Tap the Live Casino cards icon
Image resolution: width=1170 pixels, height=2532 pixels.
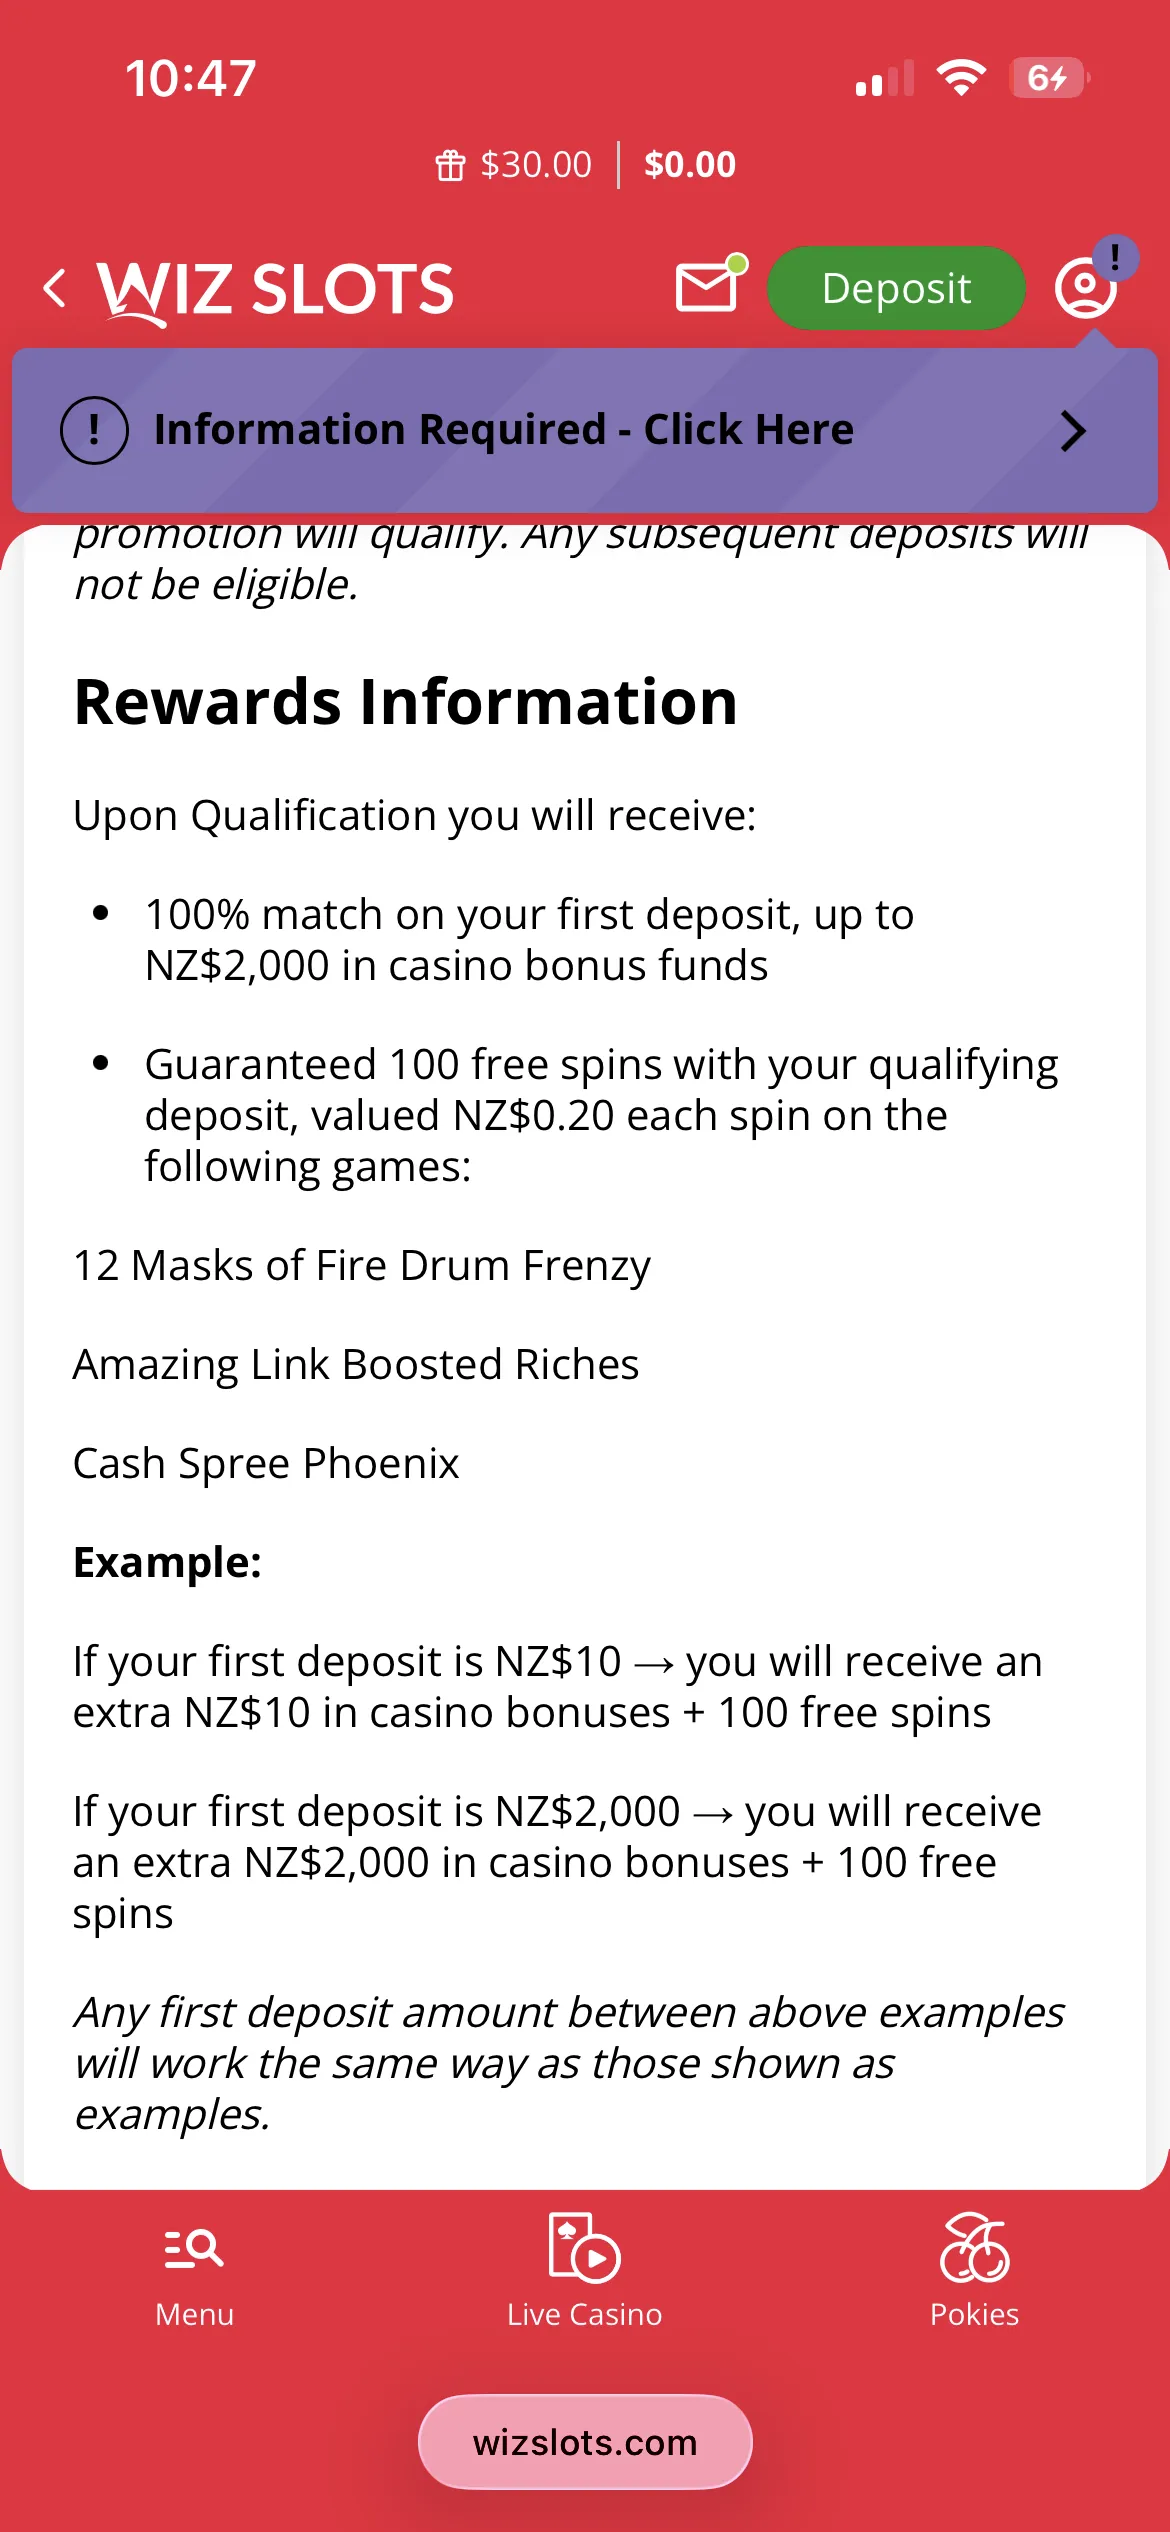tap(584, 2248)
